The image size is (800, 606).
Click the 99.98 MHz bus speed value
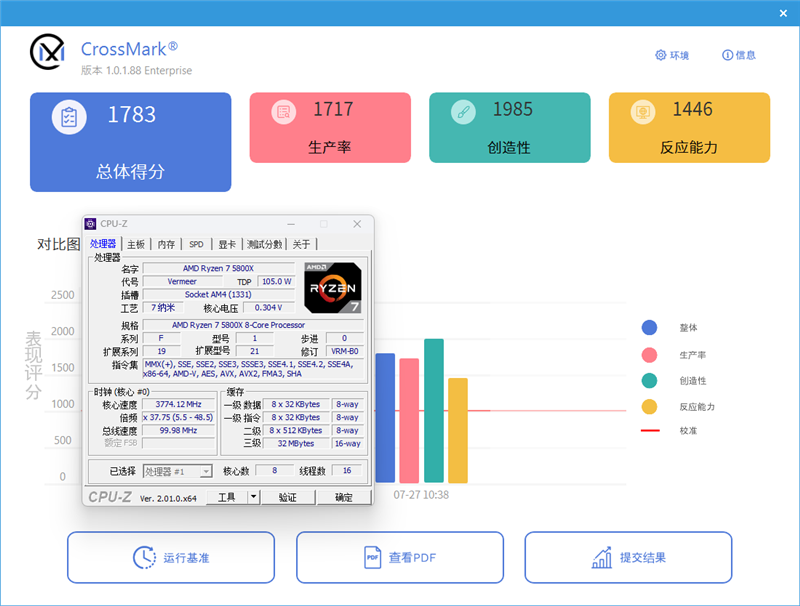(x=179, y=431)
